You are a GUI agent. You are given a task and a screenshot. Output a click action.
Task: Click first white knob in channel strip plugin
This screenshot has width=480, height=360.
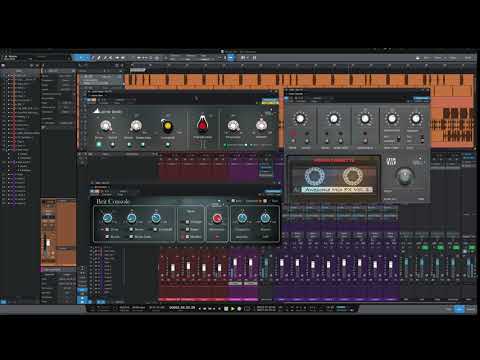pyautogui.click(x=106, y=126)
